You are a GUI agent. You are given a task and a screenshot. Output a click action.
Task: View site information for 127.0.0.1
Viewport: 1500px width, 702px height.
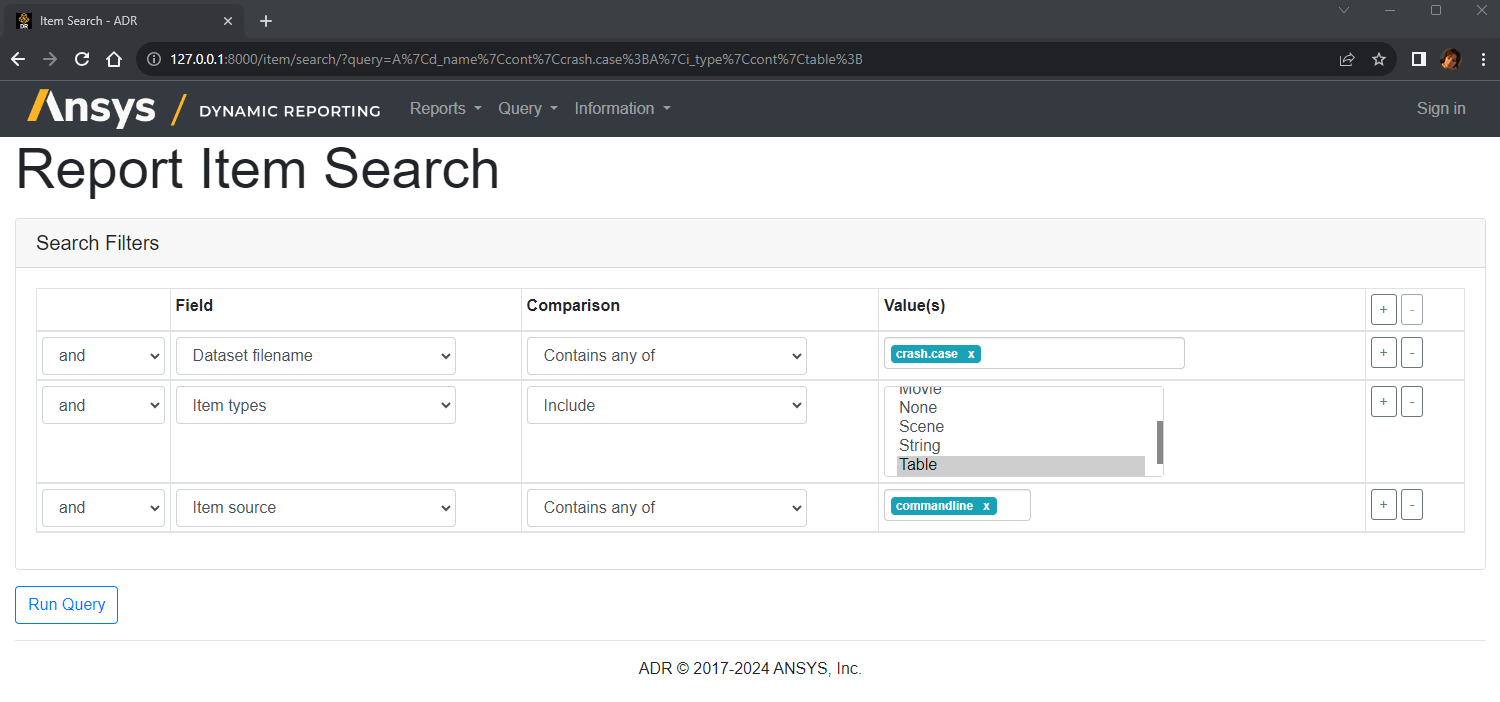[x=154, y=59]
